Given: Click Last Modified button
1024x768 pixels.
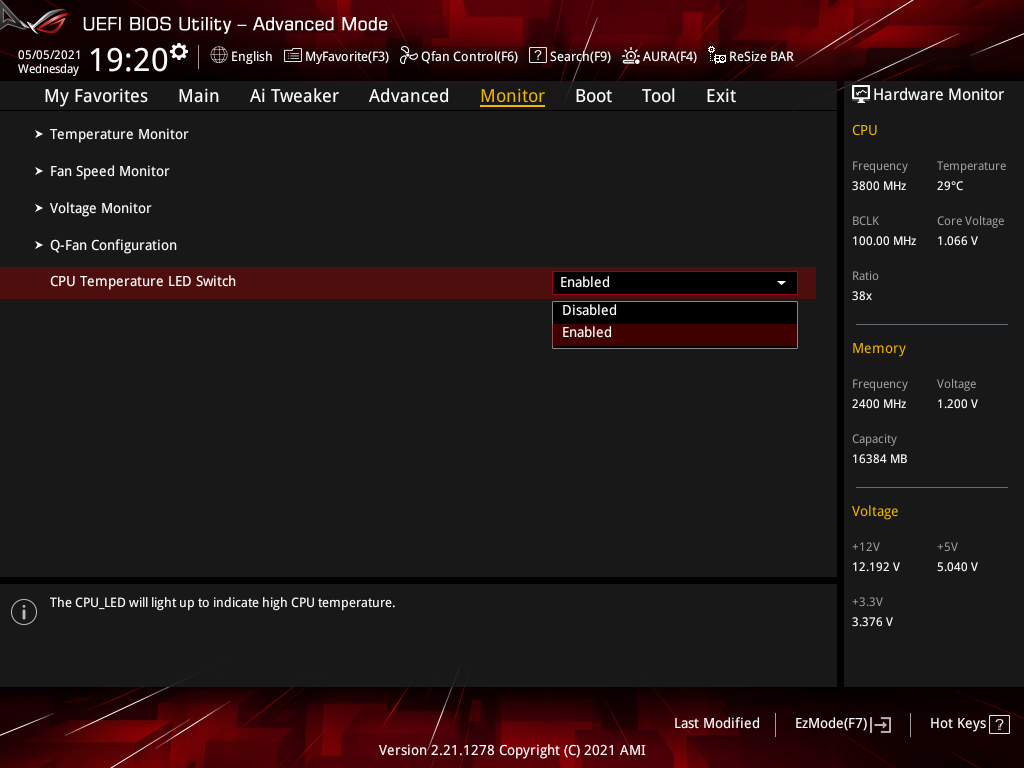Looking at the screenshot, I should coord(716,724).
